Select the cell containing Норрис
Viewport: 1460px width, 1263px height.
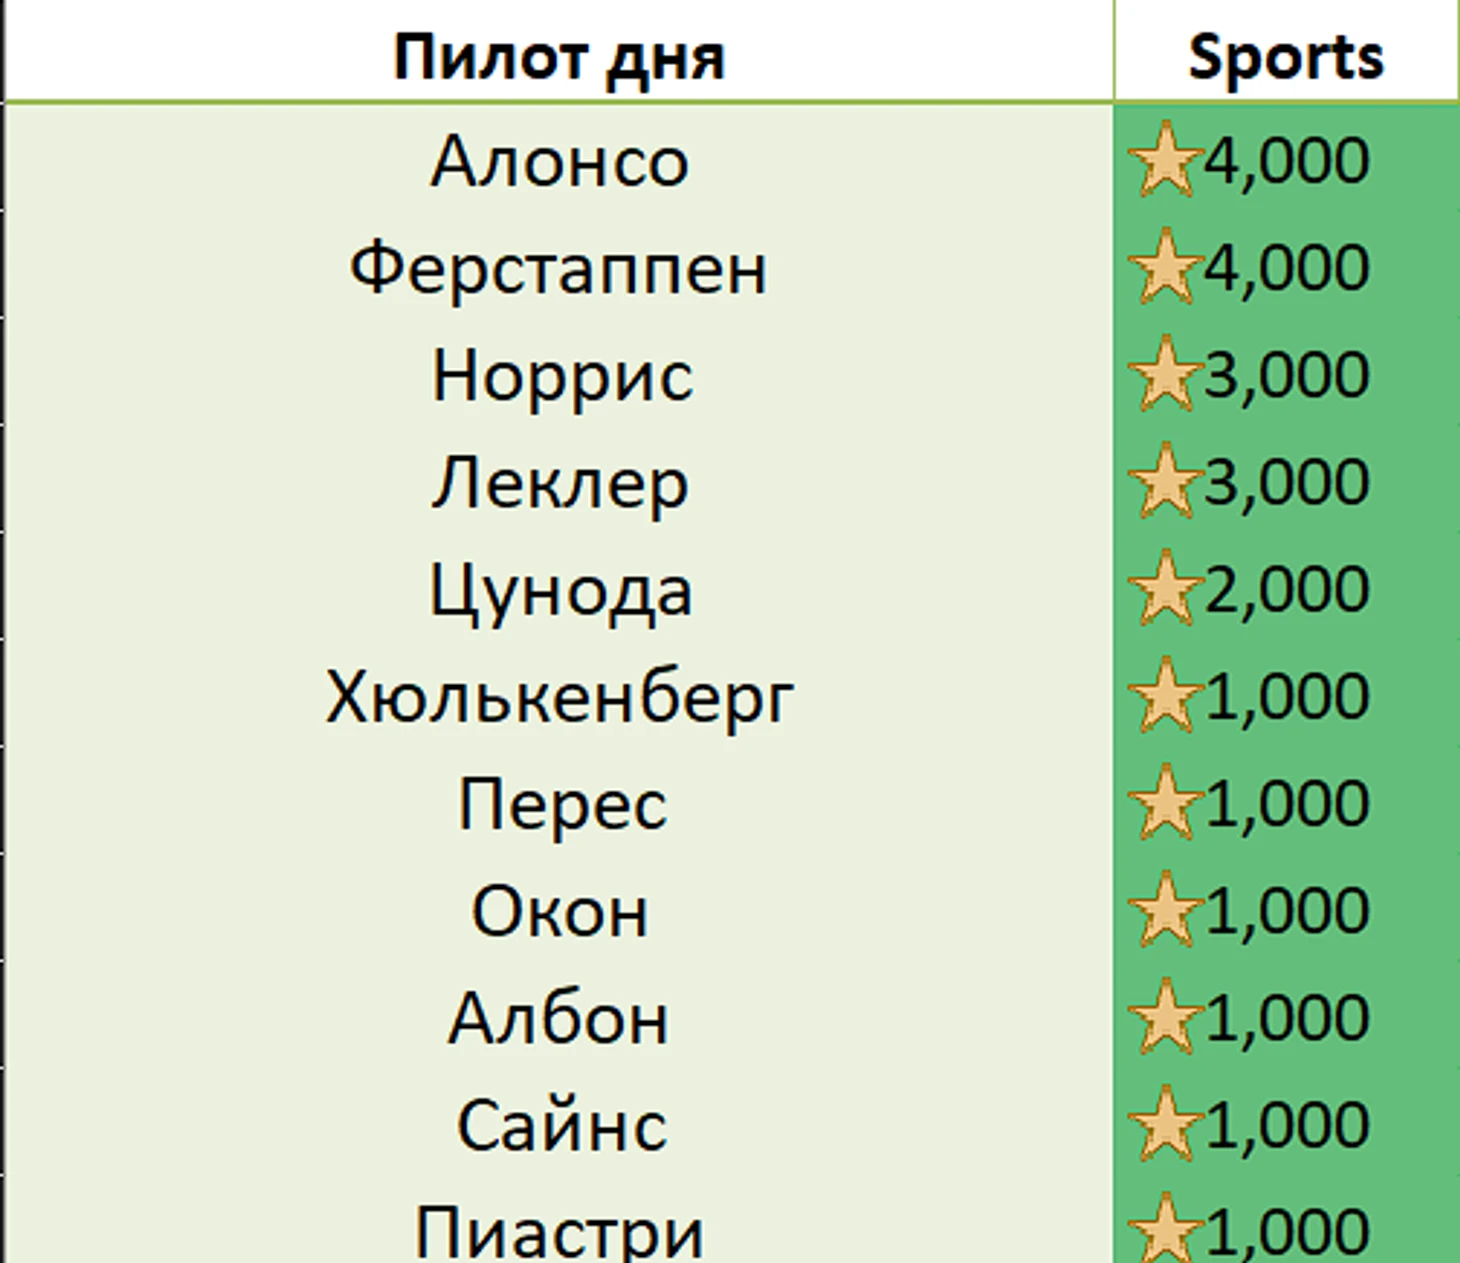(x=559, y=376)
